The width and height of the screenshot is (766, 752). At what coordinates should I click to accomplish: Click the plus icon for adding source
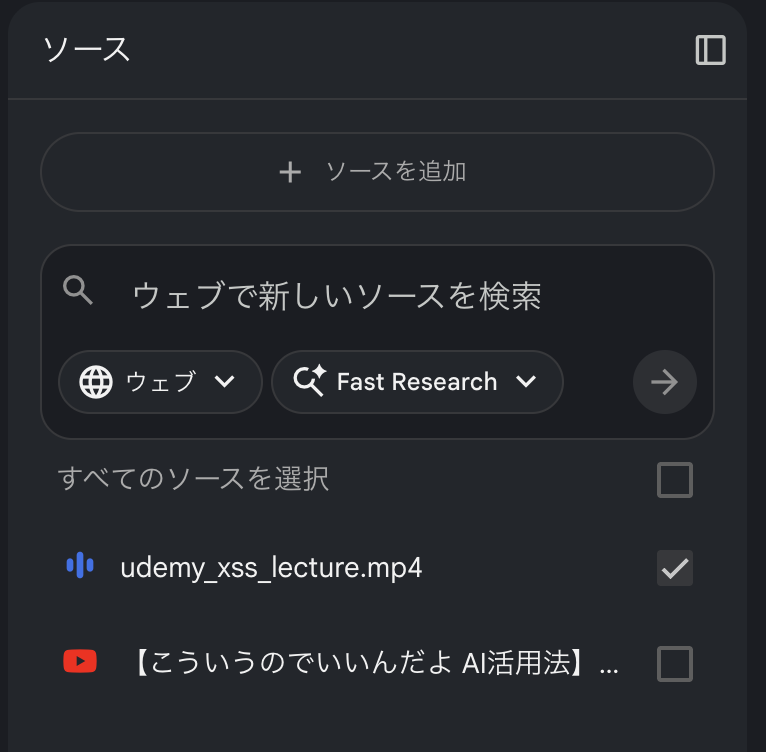pyautogui.click(x=290, y=172)
